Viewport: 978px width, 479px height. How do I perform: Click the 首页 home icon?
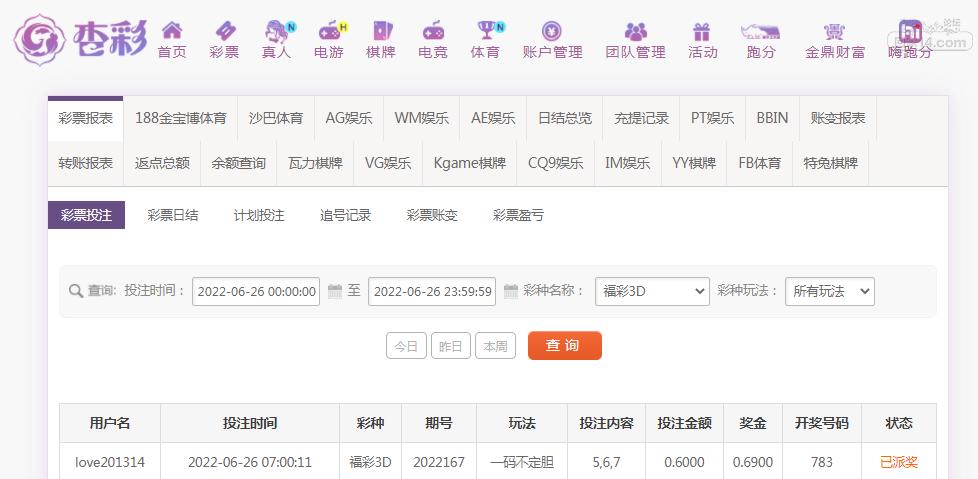[x=172, y=32]
